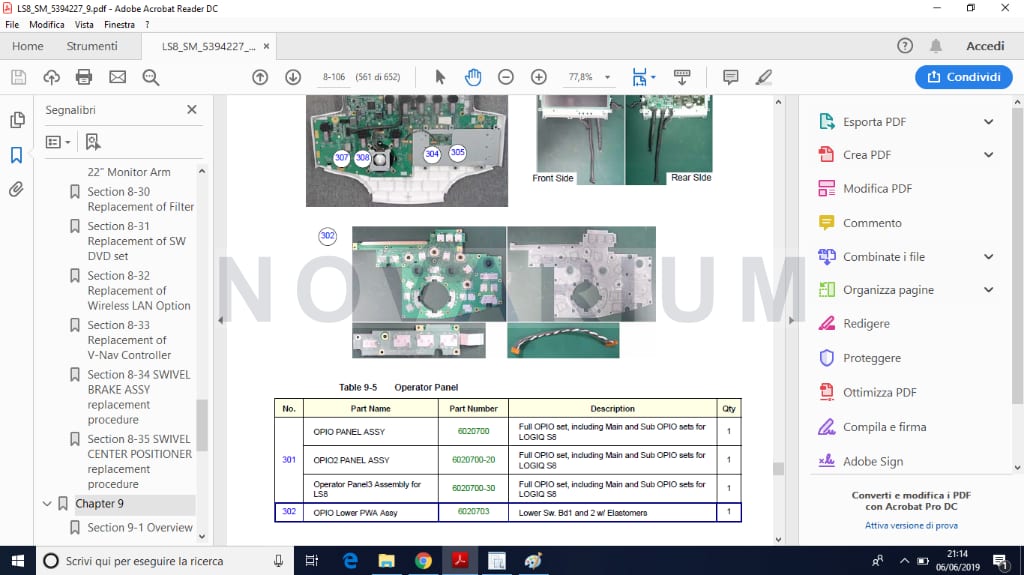
Task: Expand Organizza pagine chevron
Action: point(989,289)
